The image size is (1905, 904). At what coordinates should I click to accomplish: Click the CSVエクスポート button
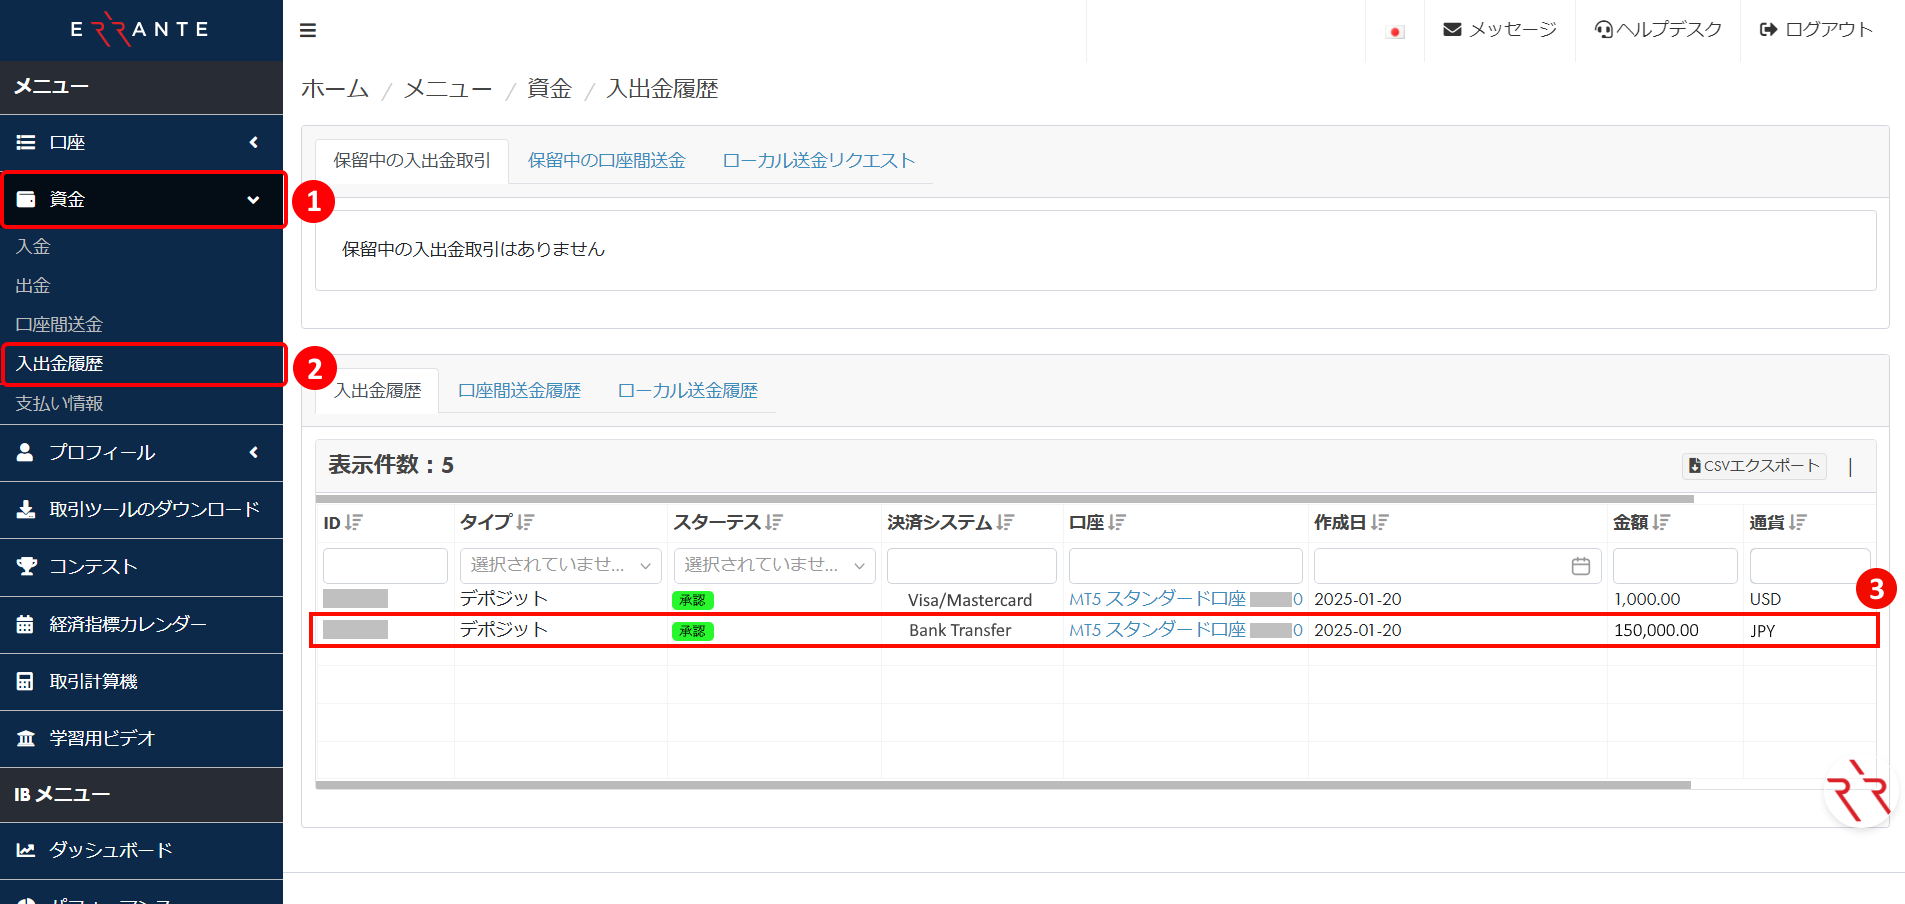pyautogui.click(x=1753, y=465)
